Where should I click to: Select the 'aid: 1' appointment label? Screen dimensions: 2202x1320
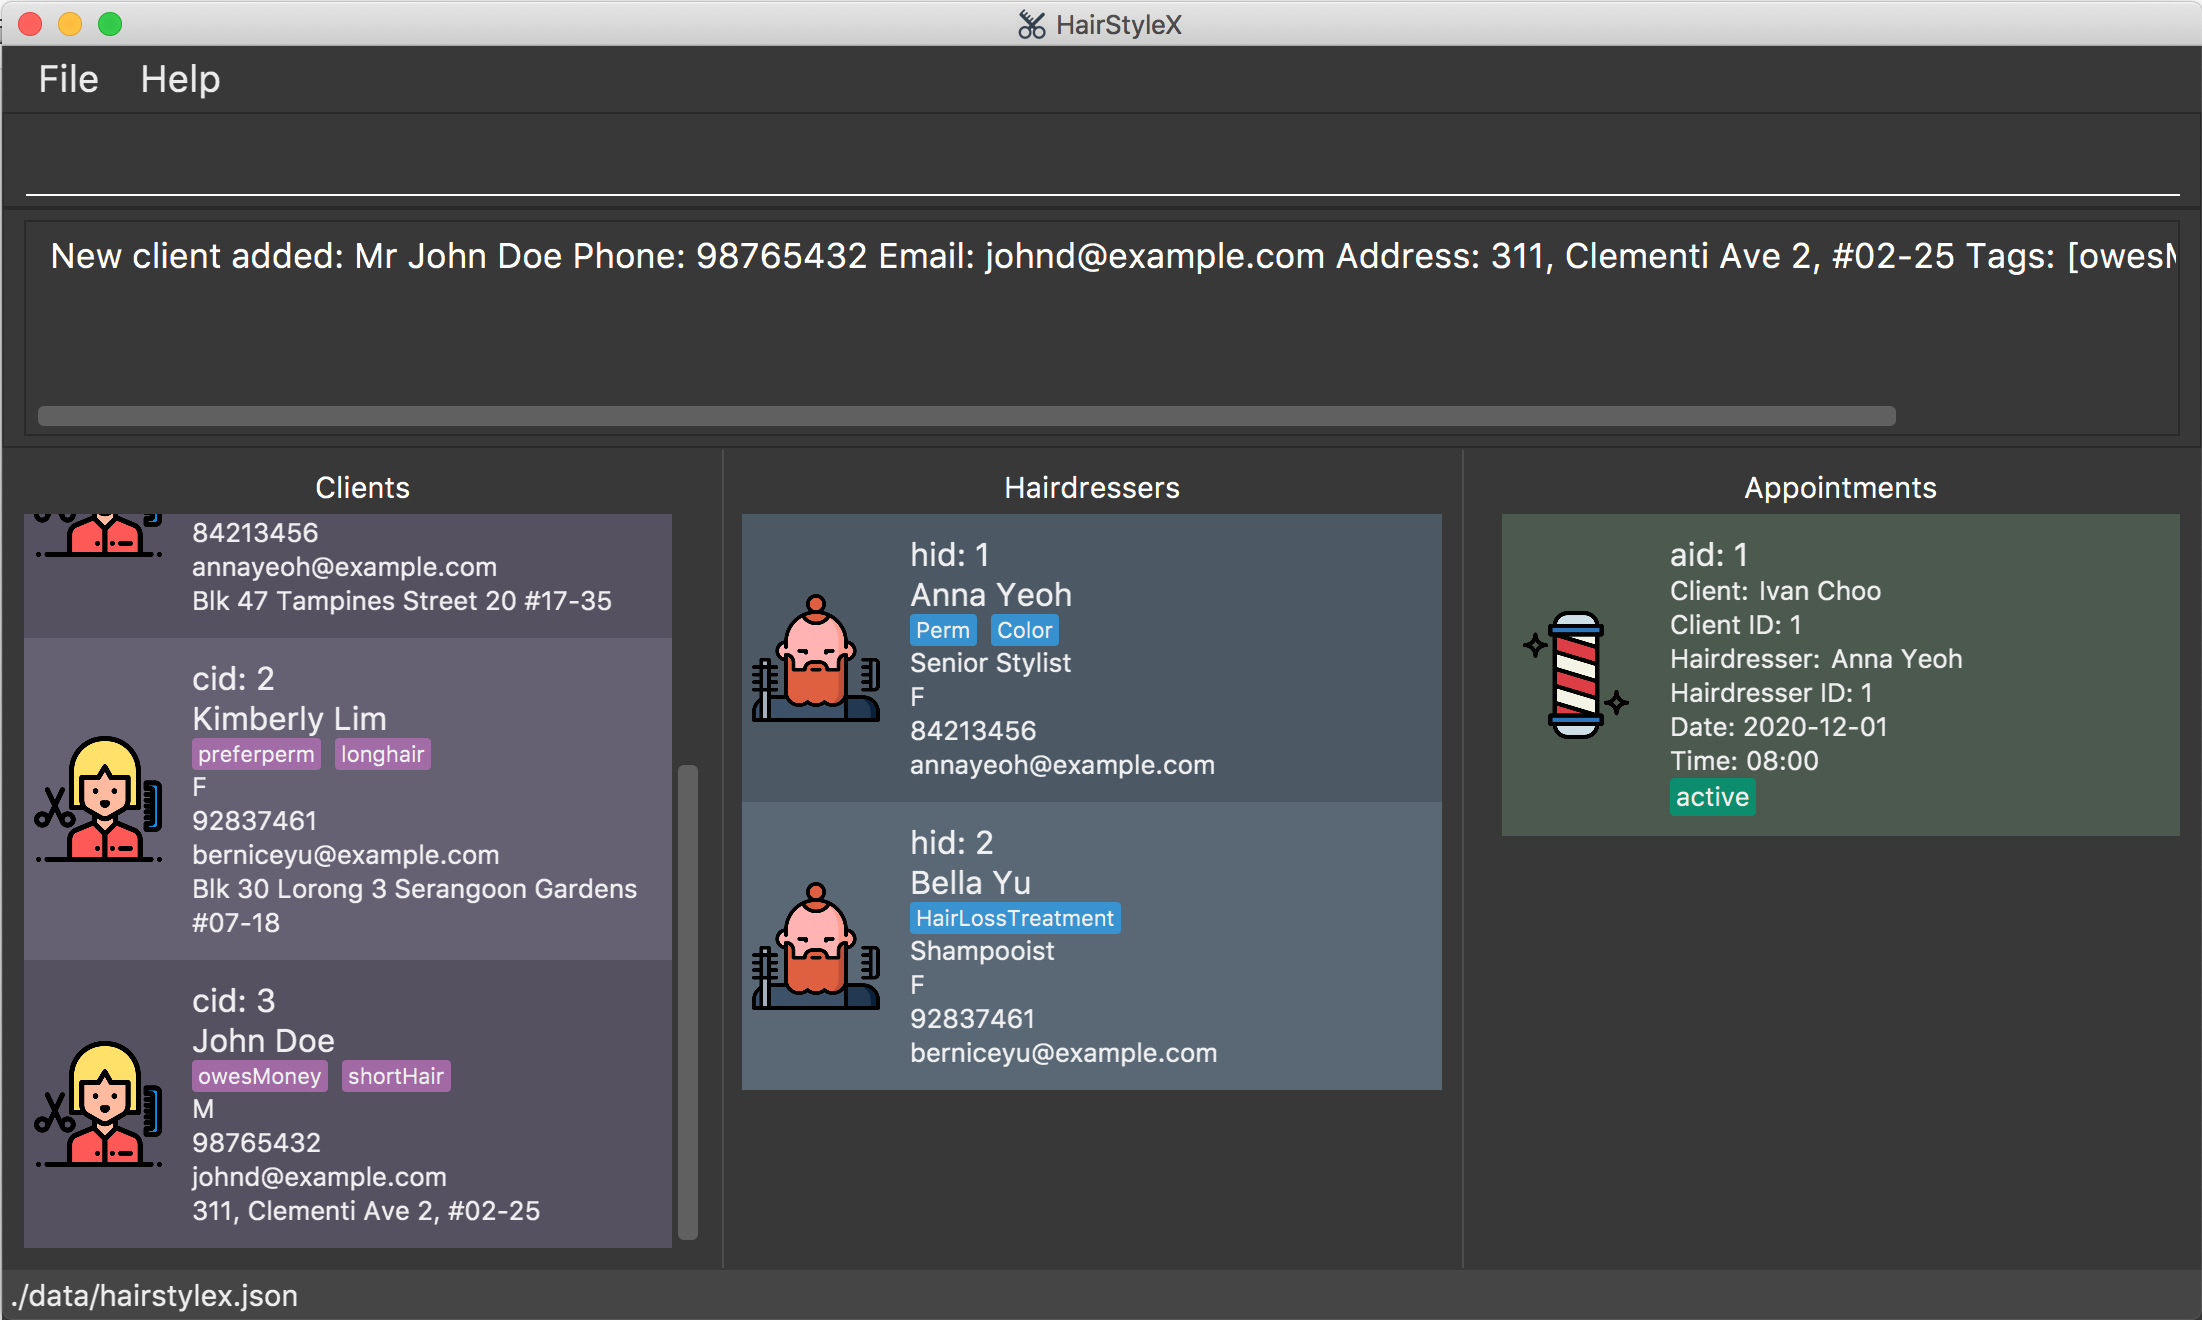click(1709, 555)
